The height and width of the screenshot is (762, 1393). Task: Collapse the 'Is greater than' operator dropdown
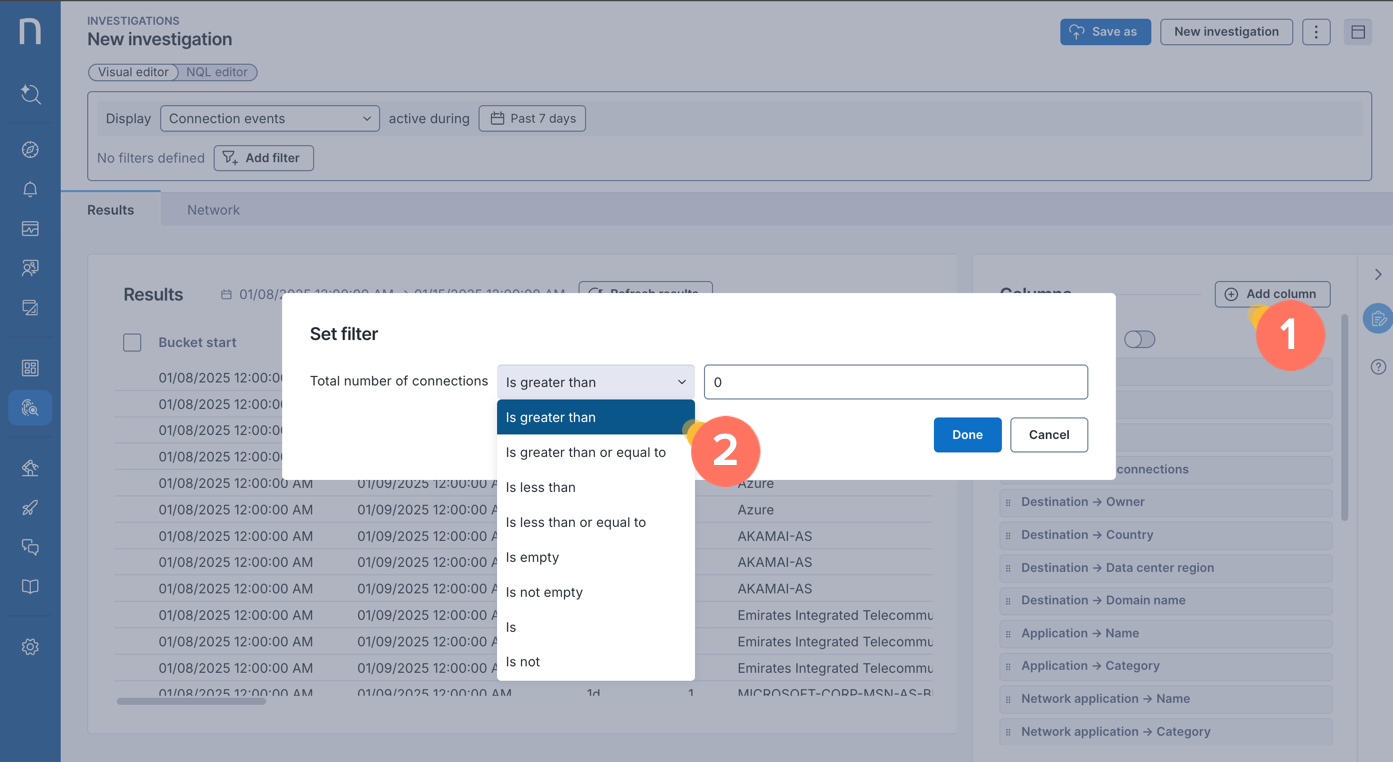pos(595,382)
